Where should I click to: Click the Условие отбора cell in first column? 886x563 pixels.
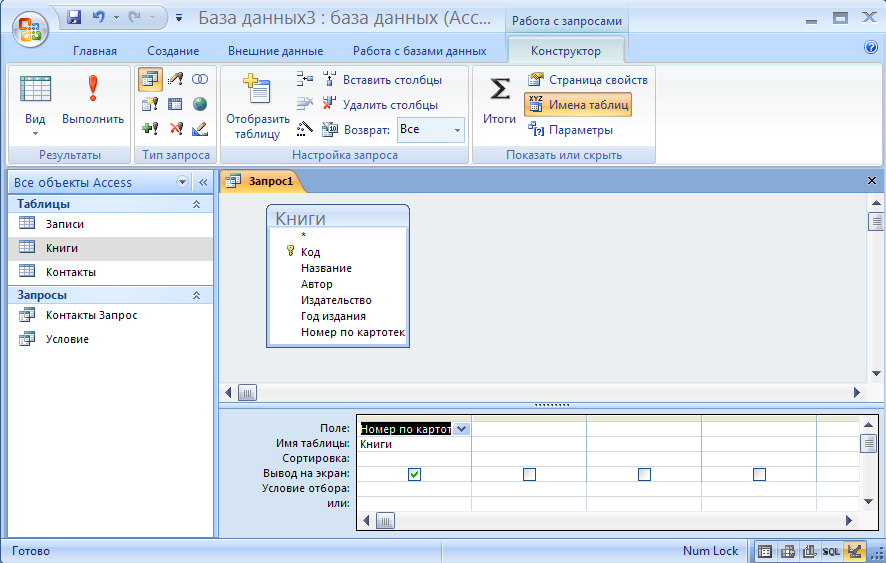point(414,488)
